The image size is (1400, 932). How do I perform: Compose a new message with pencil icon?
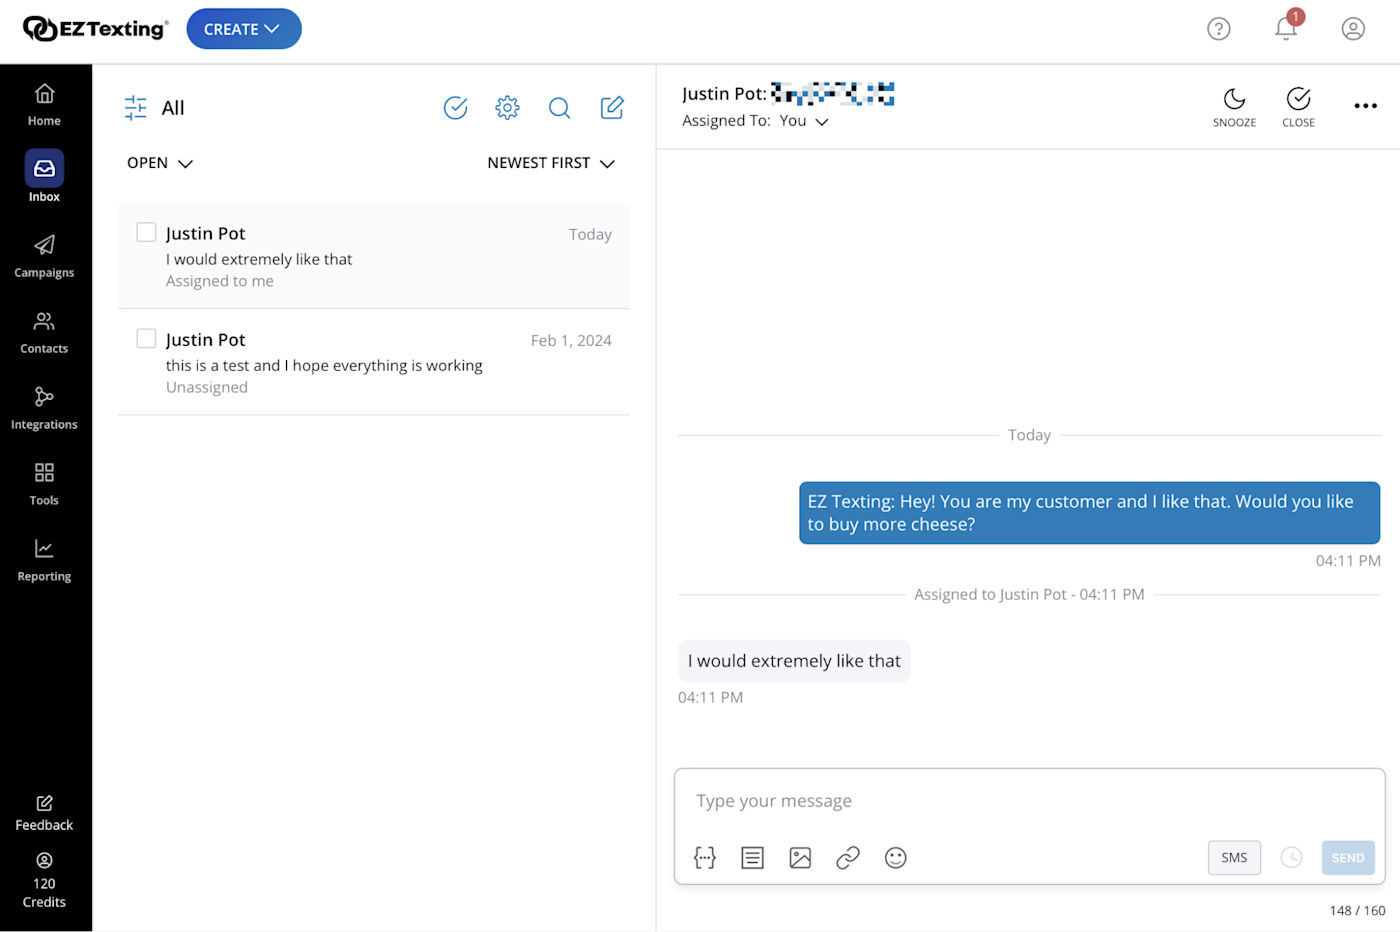click(x=612, y=107)
